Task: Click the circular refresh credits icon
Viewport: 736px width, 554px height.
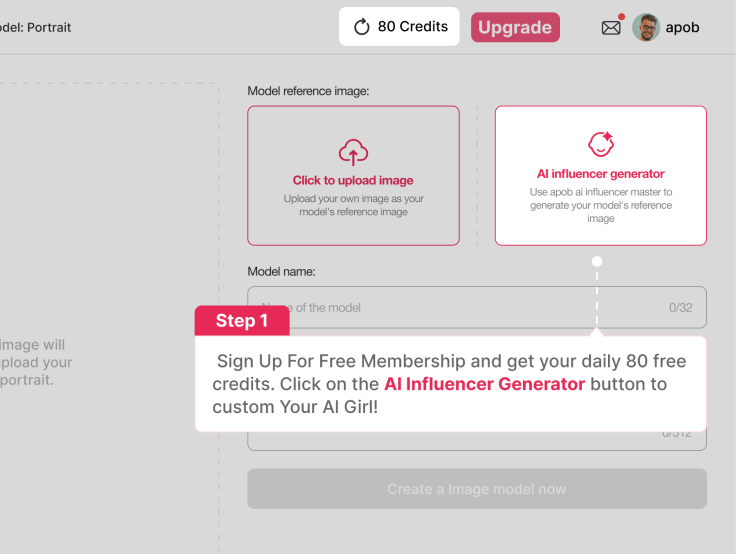Action: click(x=362, y=27)
